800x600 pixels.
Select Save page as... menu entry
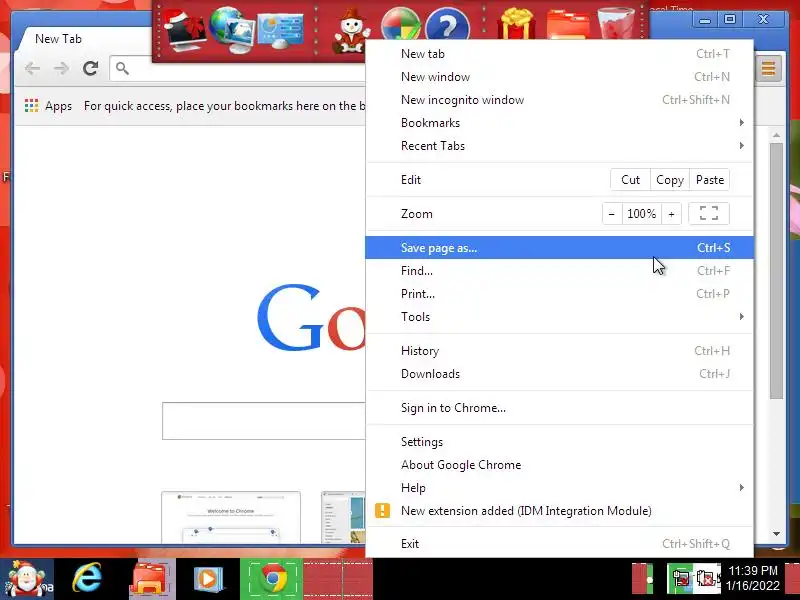click(559, 247)
